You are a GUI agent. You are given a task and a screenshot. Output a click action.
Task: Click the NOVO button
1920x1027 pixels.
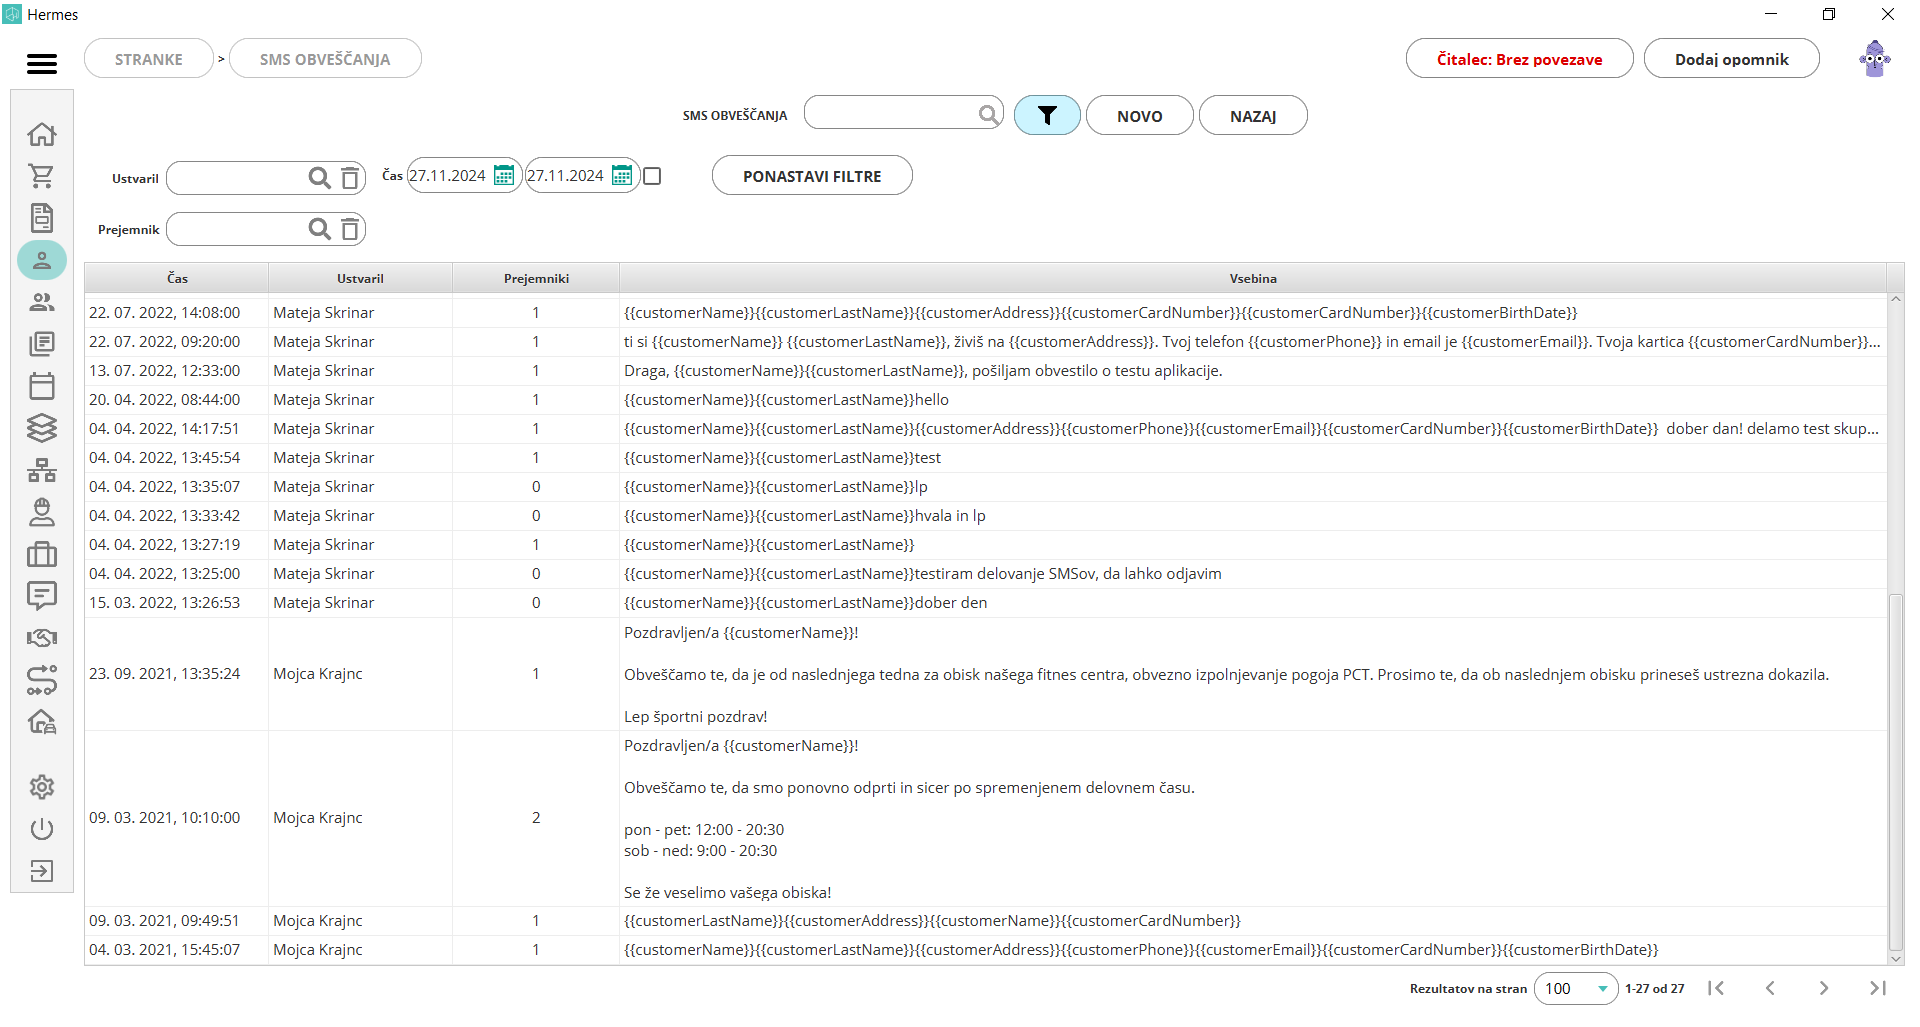[1139, 116]
